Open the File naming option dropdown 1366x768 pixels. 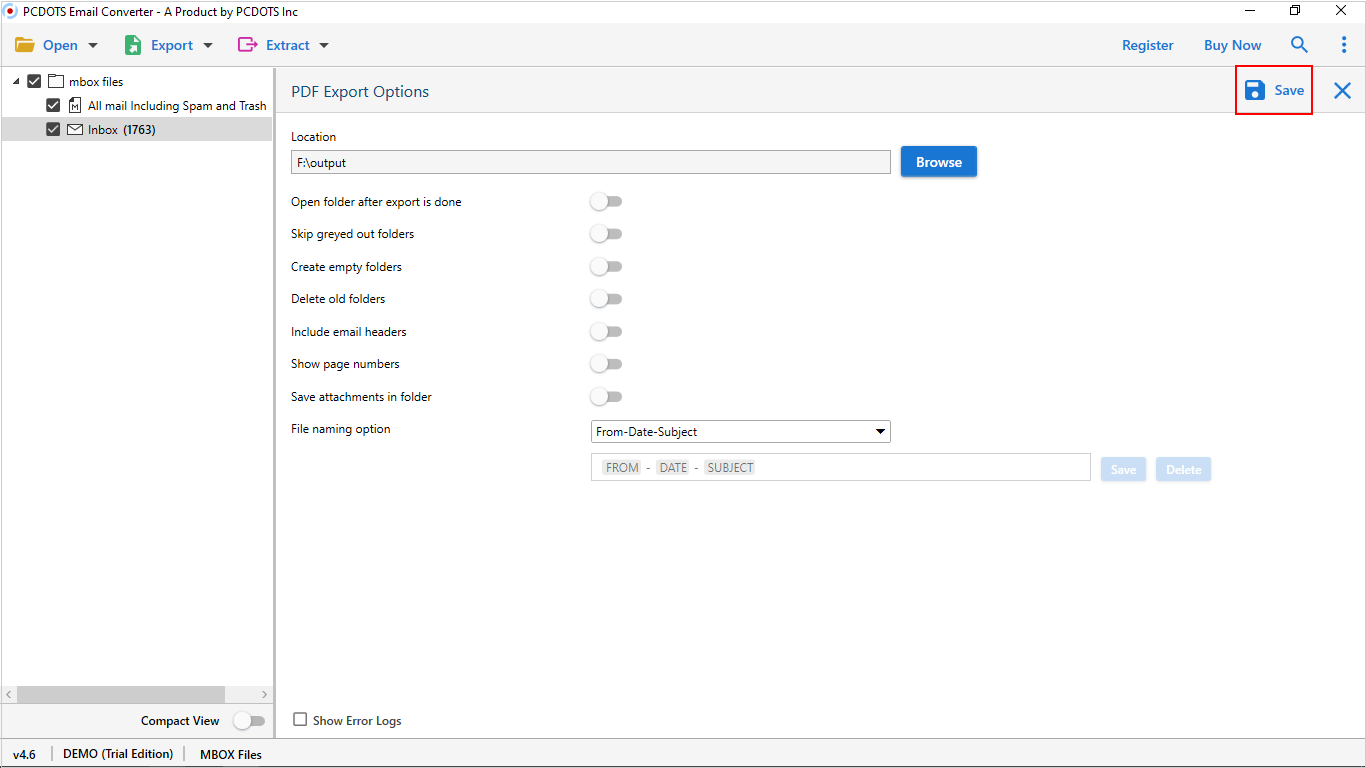741,432
